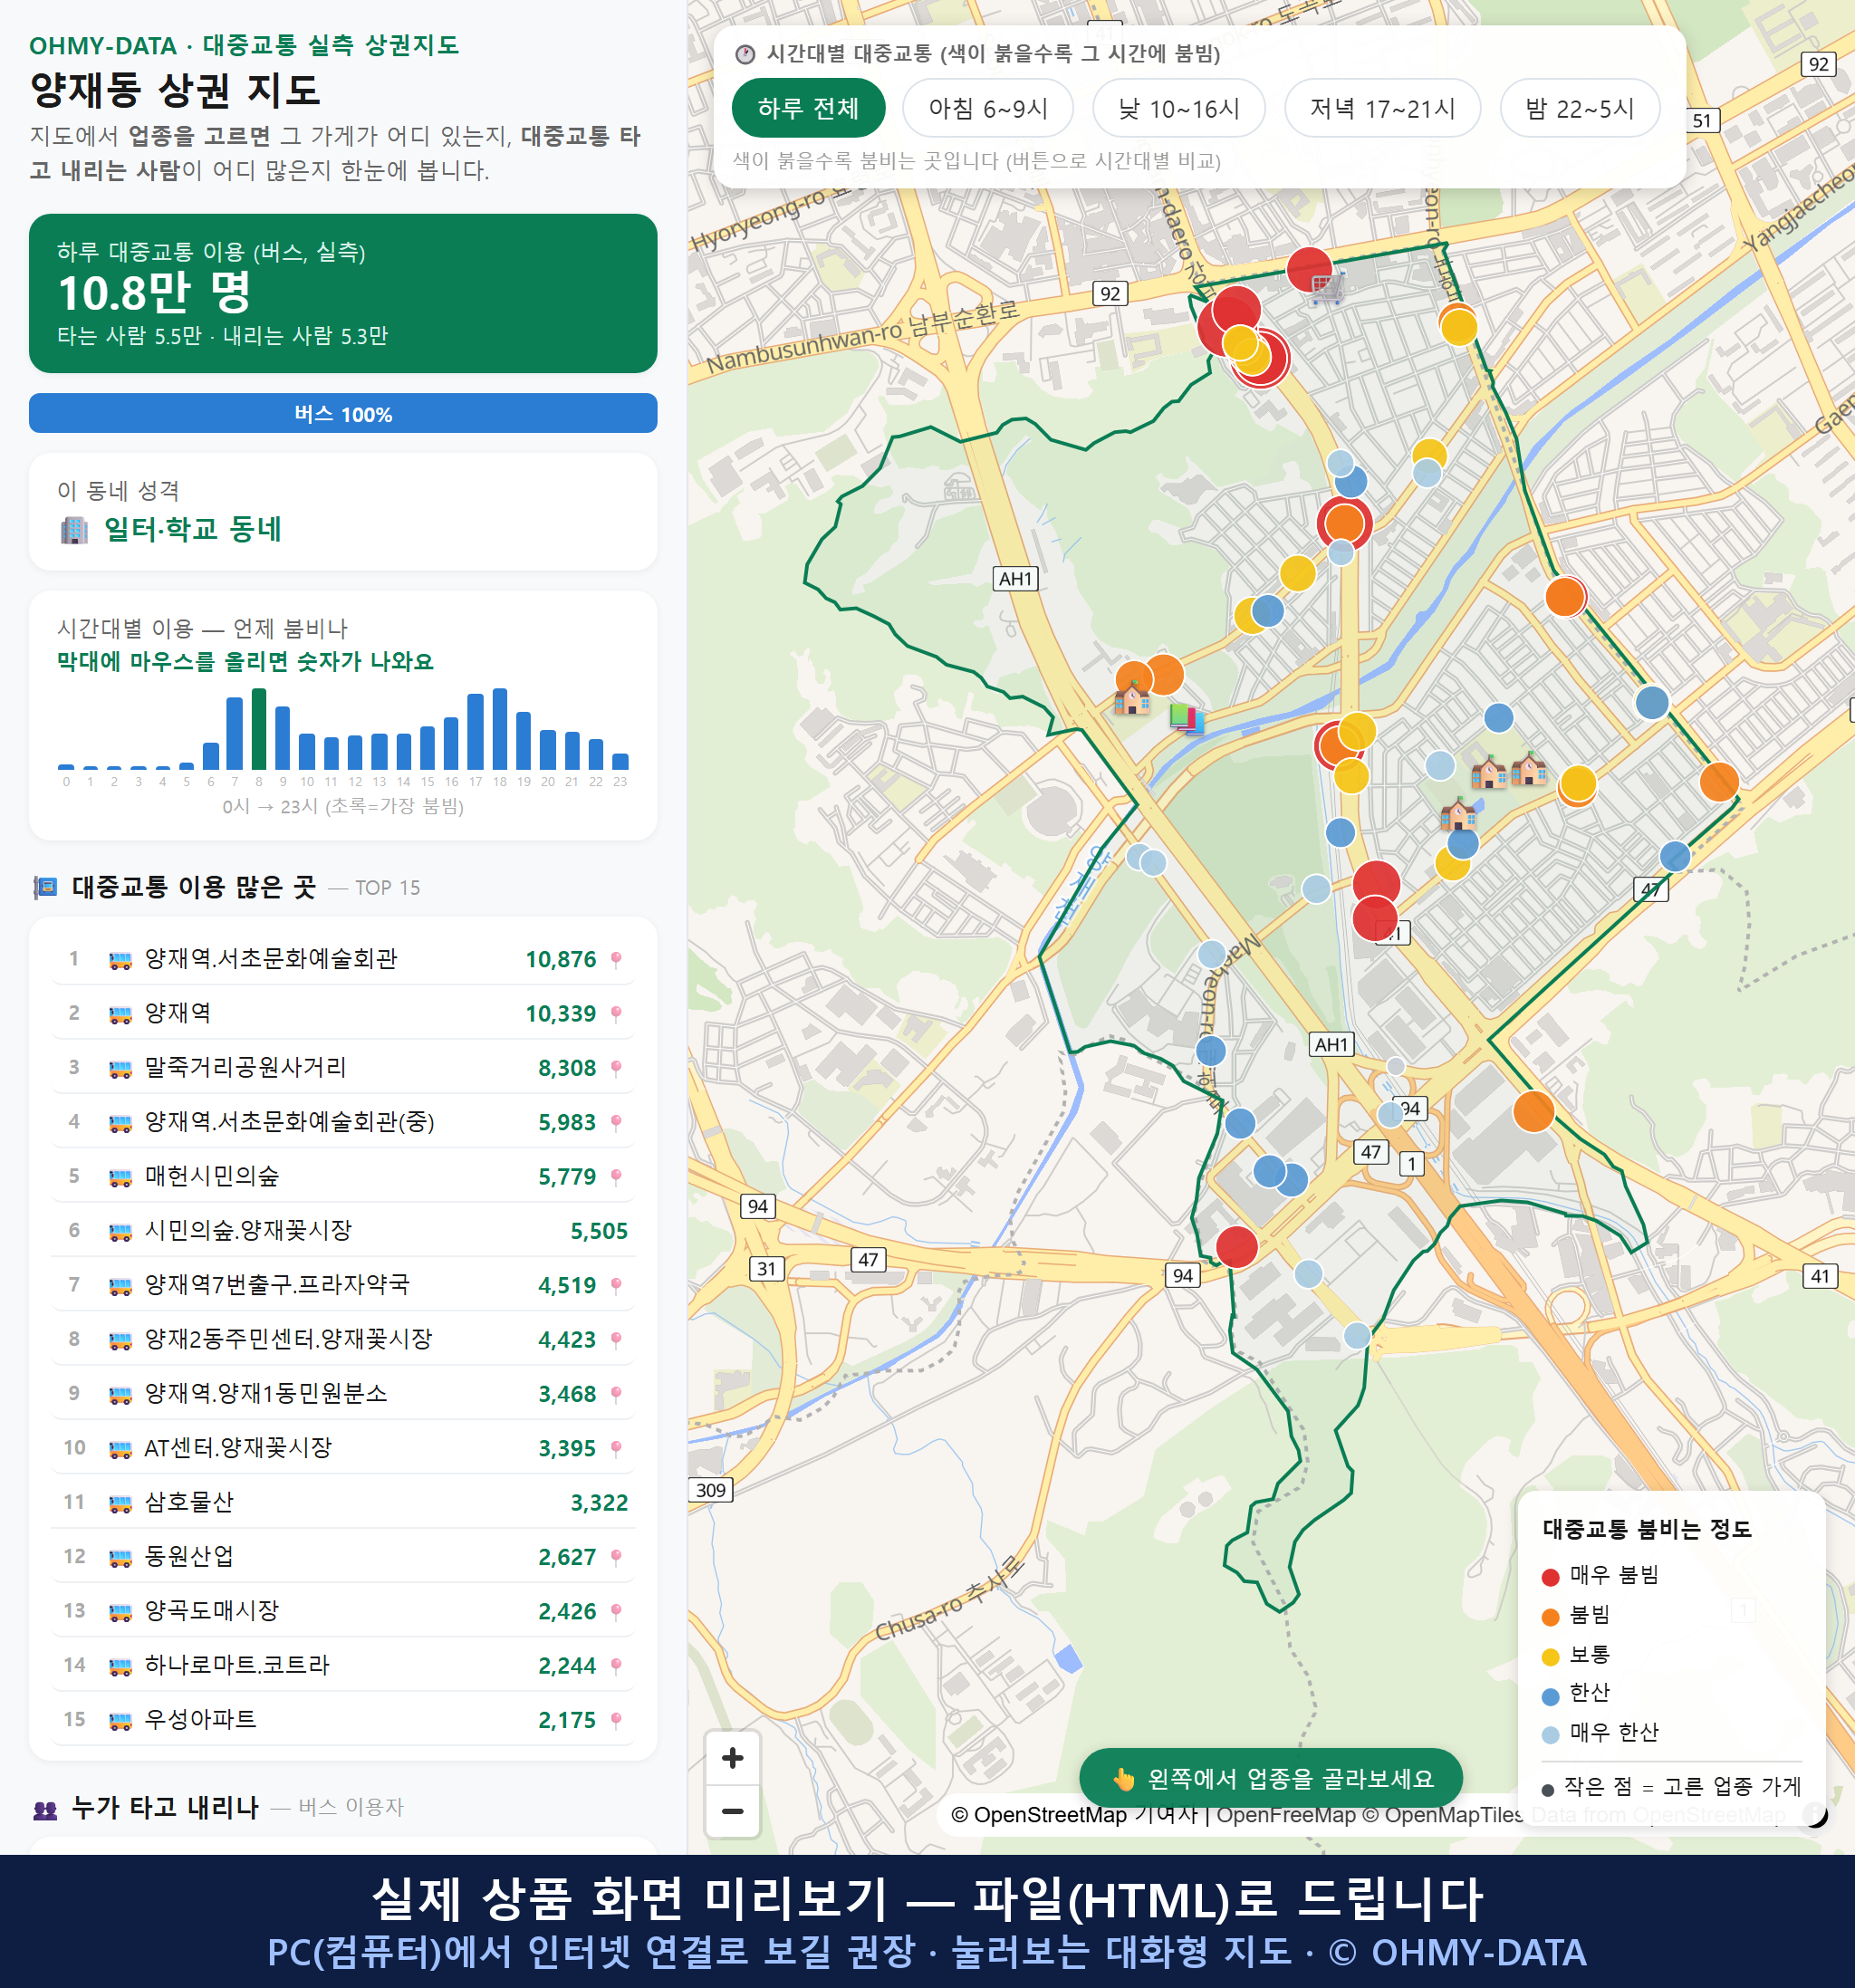Click the pin icon beside the 10,876 count

pos(616,959)
